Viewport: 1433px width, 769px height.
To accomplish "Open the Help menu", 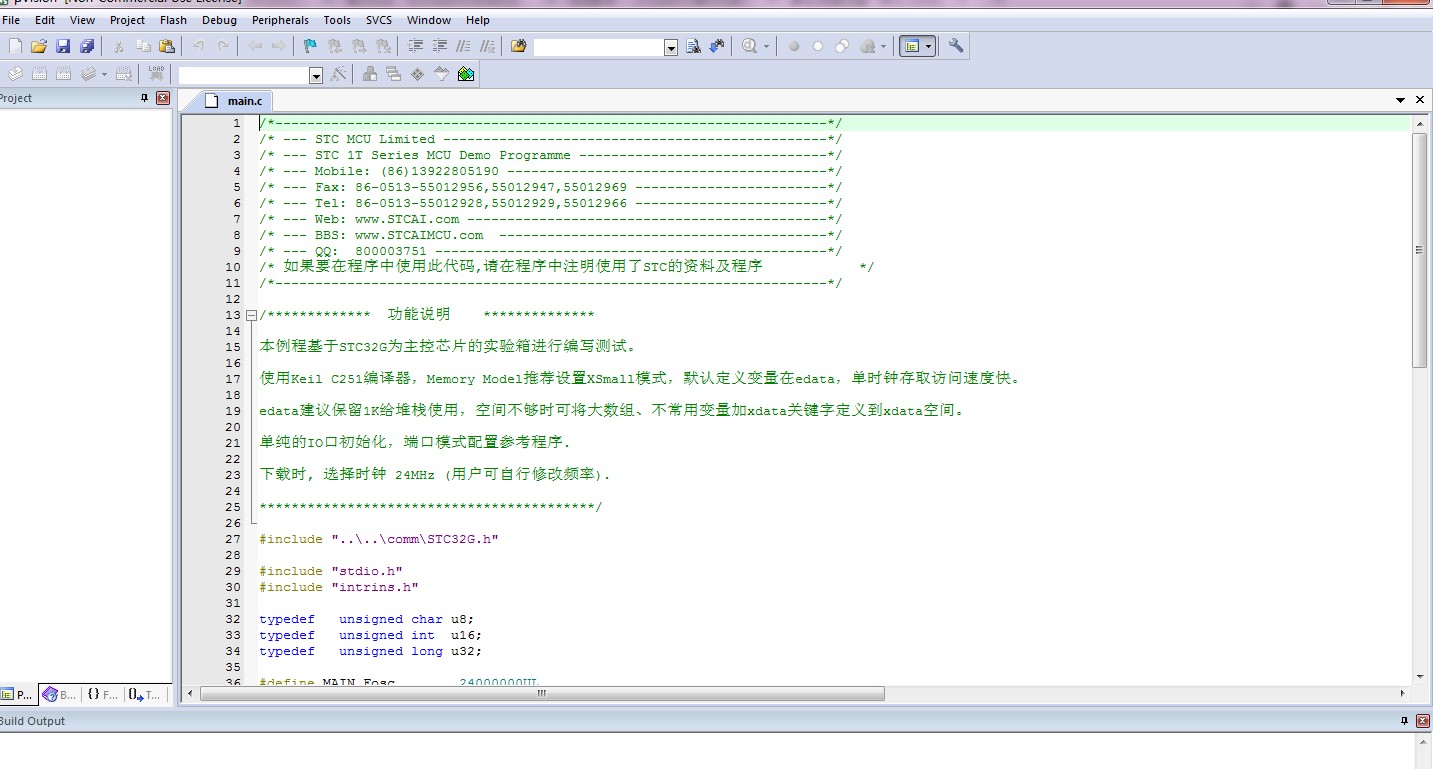I will tap(478, 20).
